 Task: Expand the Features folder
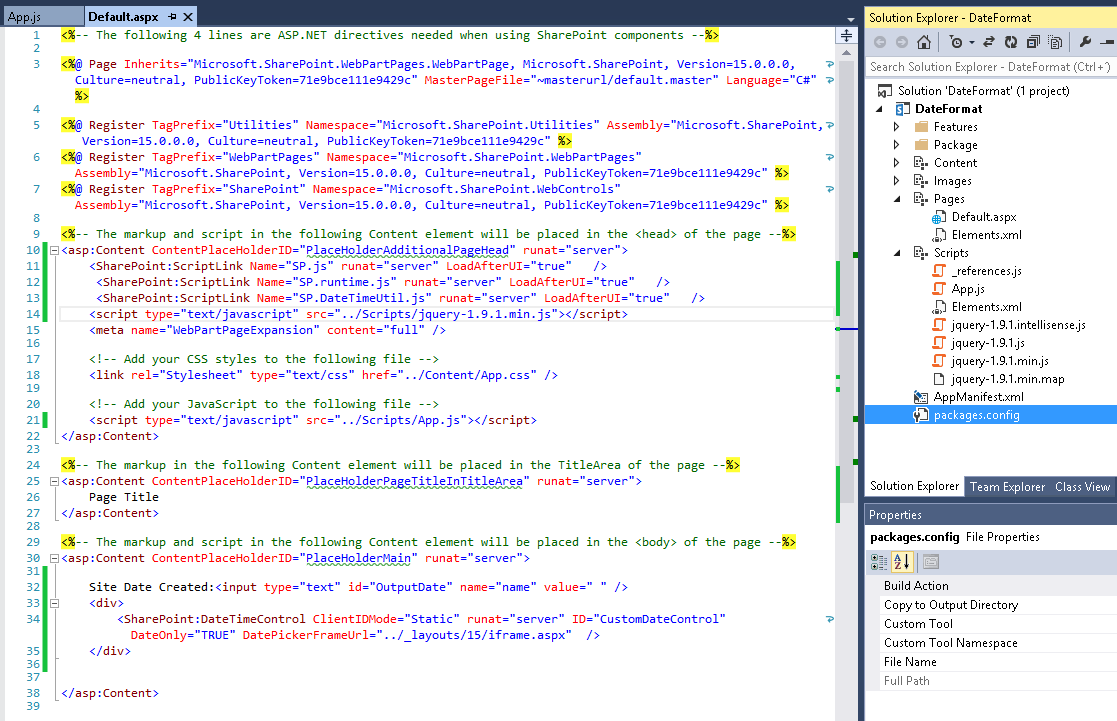897,126
